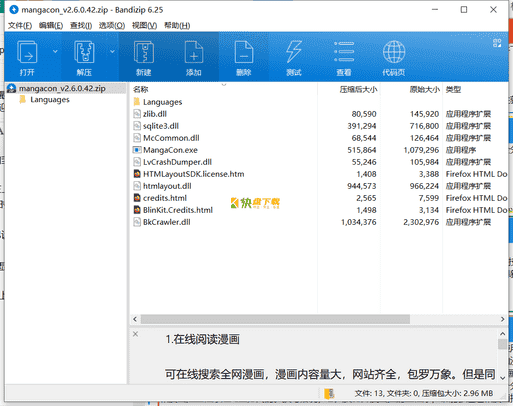Click the comment pane scroll up arrow
Viewport: 513px width, 406px height.
pos(502,333)
